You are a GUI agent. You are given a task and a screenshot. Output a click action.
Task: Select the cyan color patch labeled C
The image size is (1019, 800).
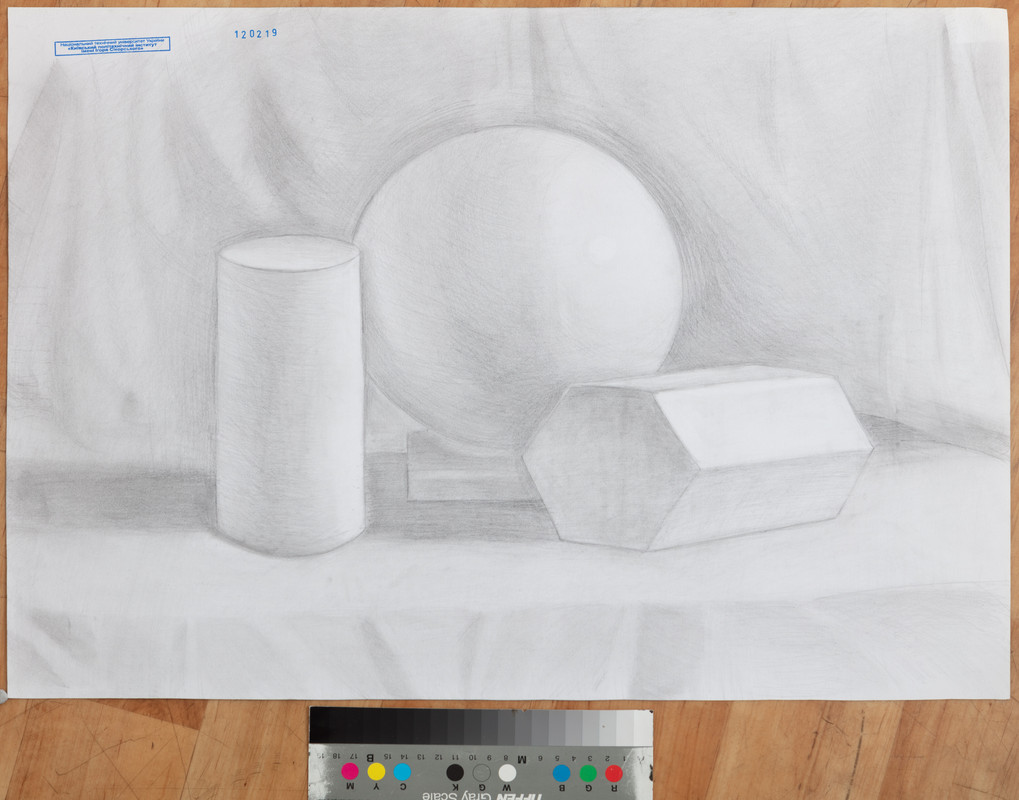click(x=402, y=771)
